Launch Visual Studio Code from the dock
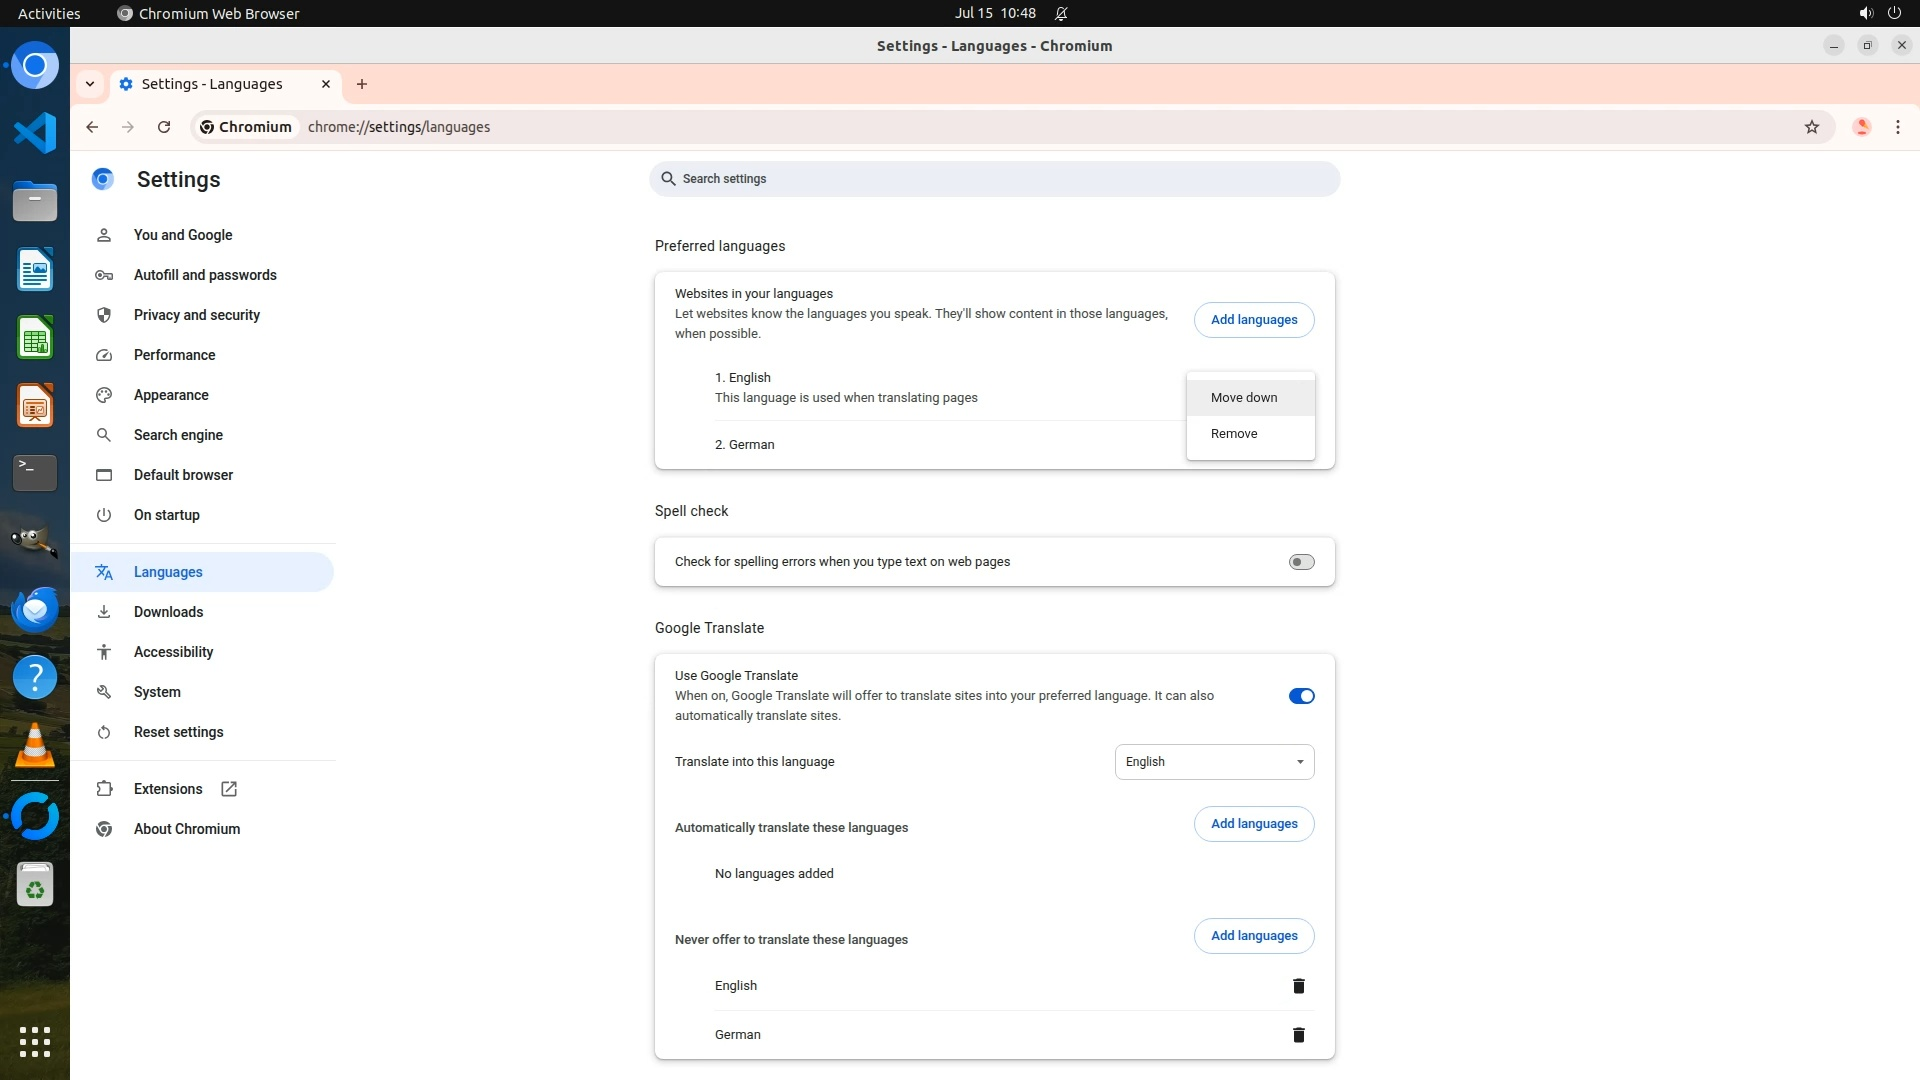Viewport: 1920px width, 1080px height. click(35, 133)
